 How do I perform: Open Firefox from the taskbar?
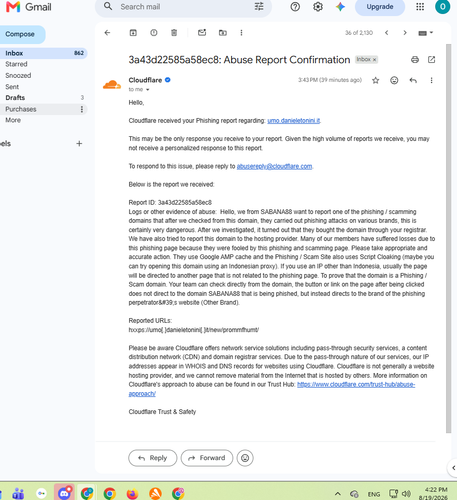point(132,493)
